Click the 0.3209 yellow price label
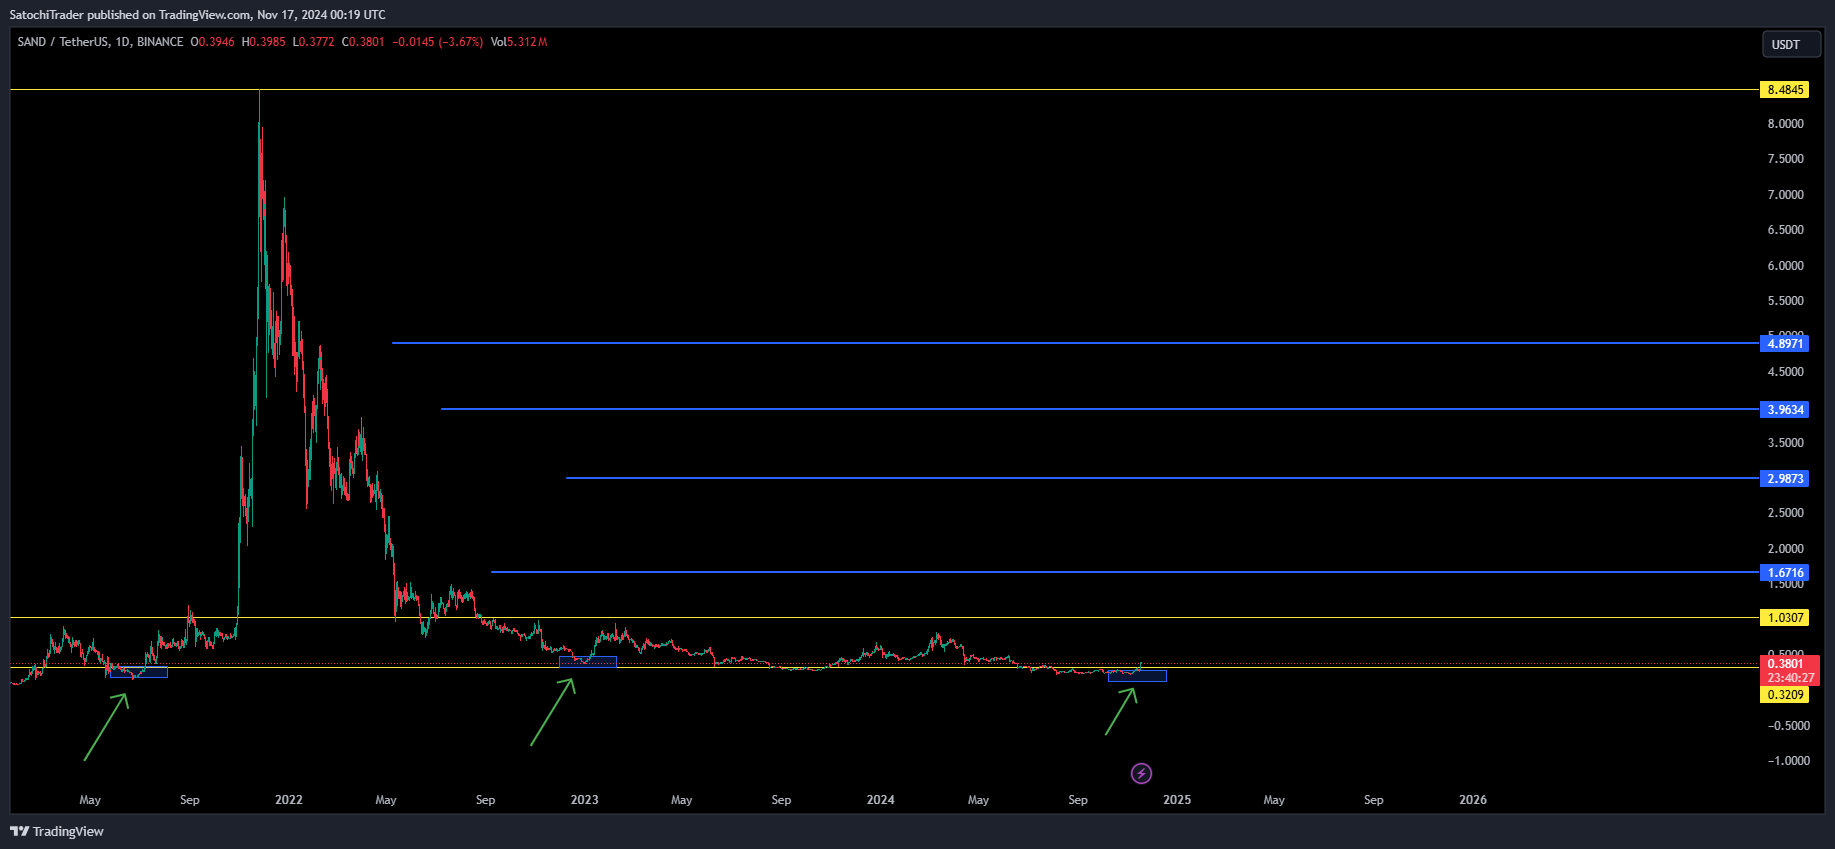This screenshot has height=849, width=1835. point(1785,694)
